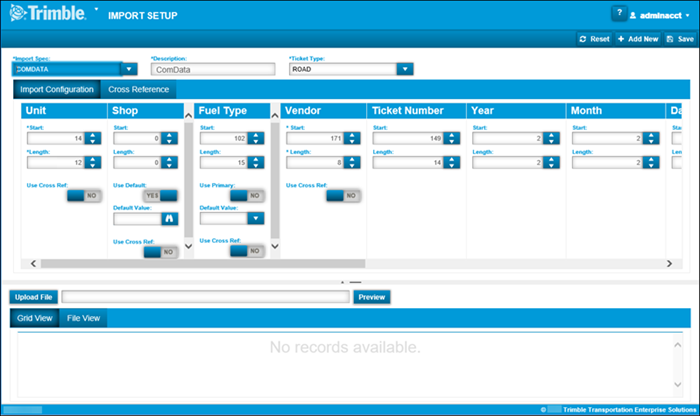Click the Shop Default Value text field

(138, 219)
